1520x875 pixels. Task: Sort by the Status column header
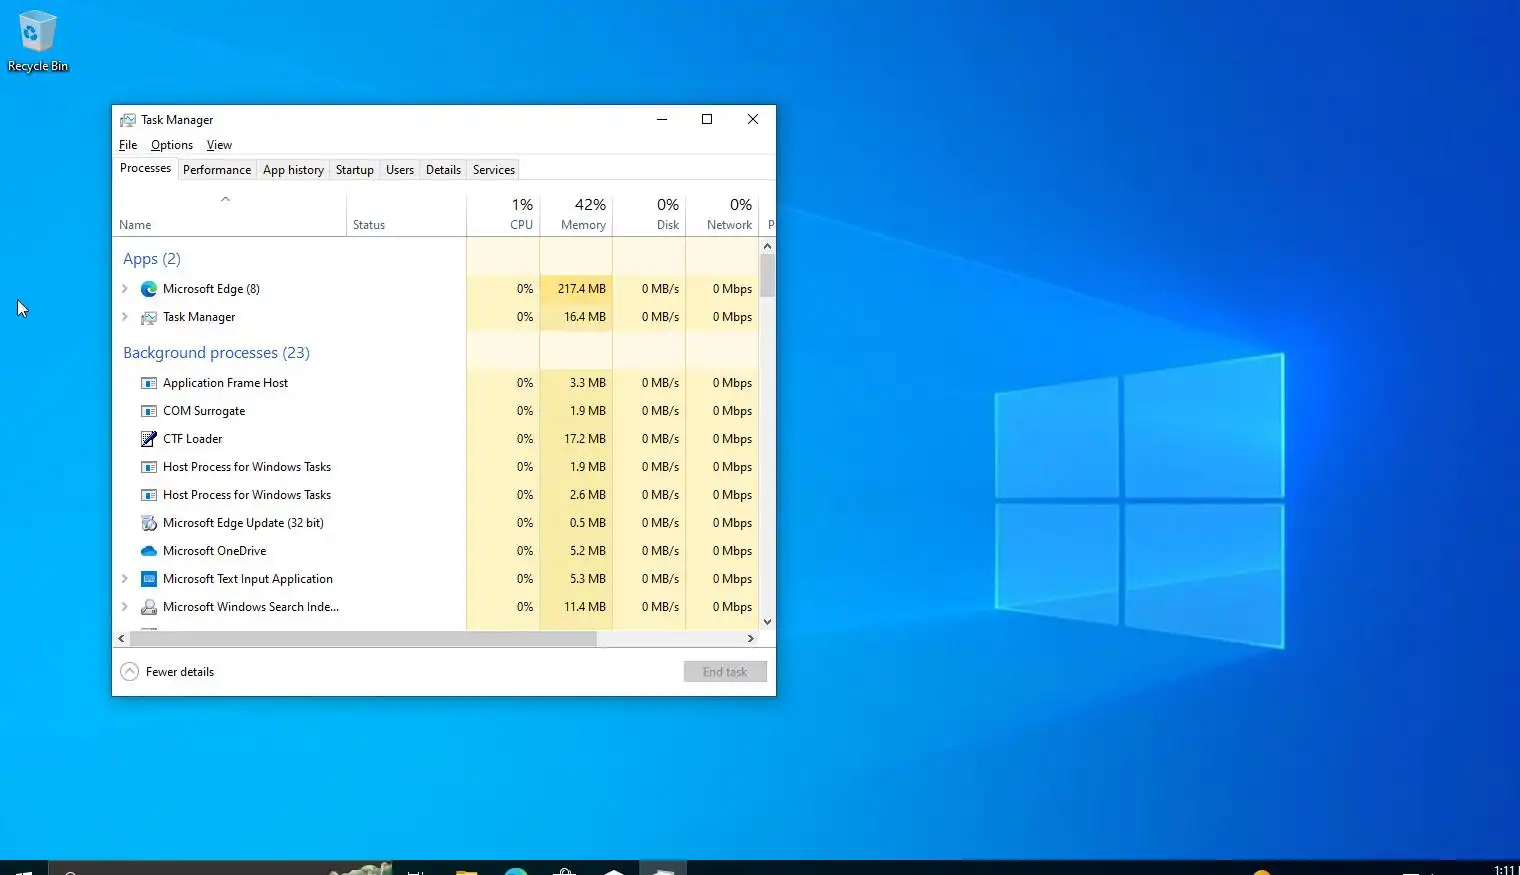point(406,214)
